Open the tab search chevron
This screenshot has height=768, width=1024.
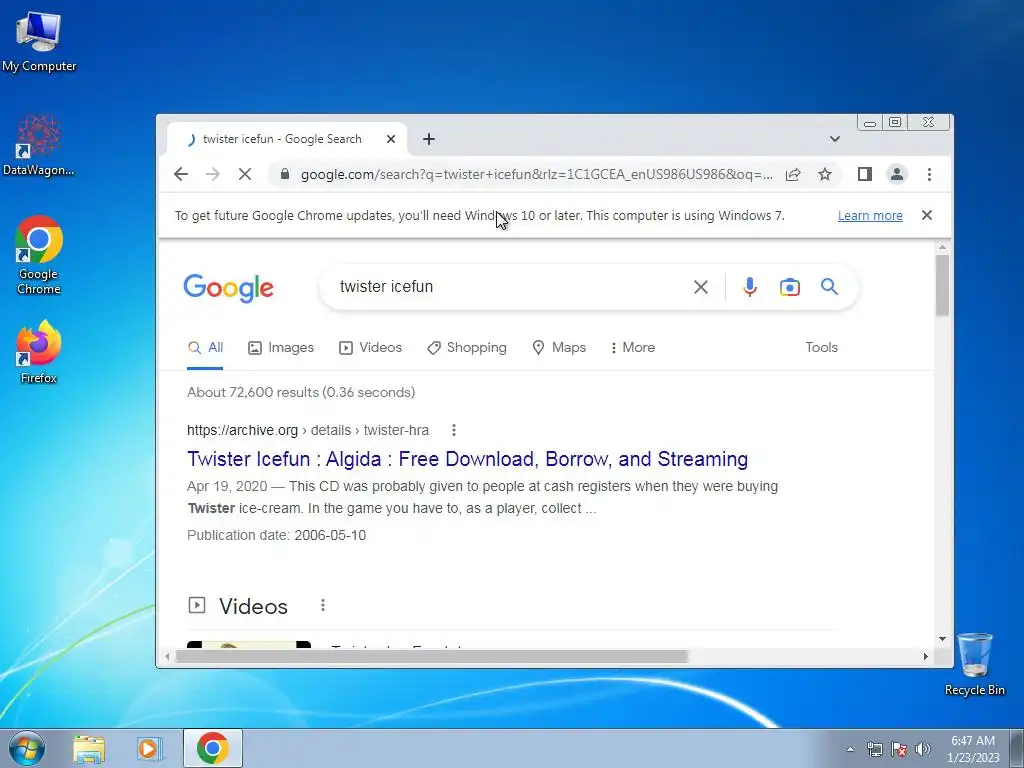[x=835, y=139]
